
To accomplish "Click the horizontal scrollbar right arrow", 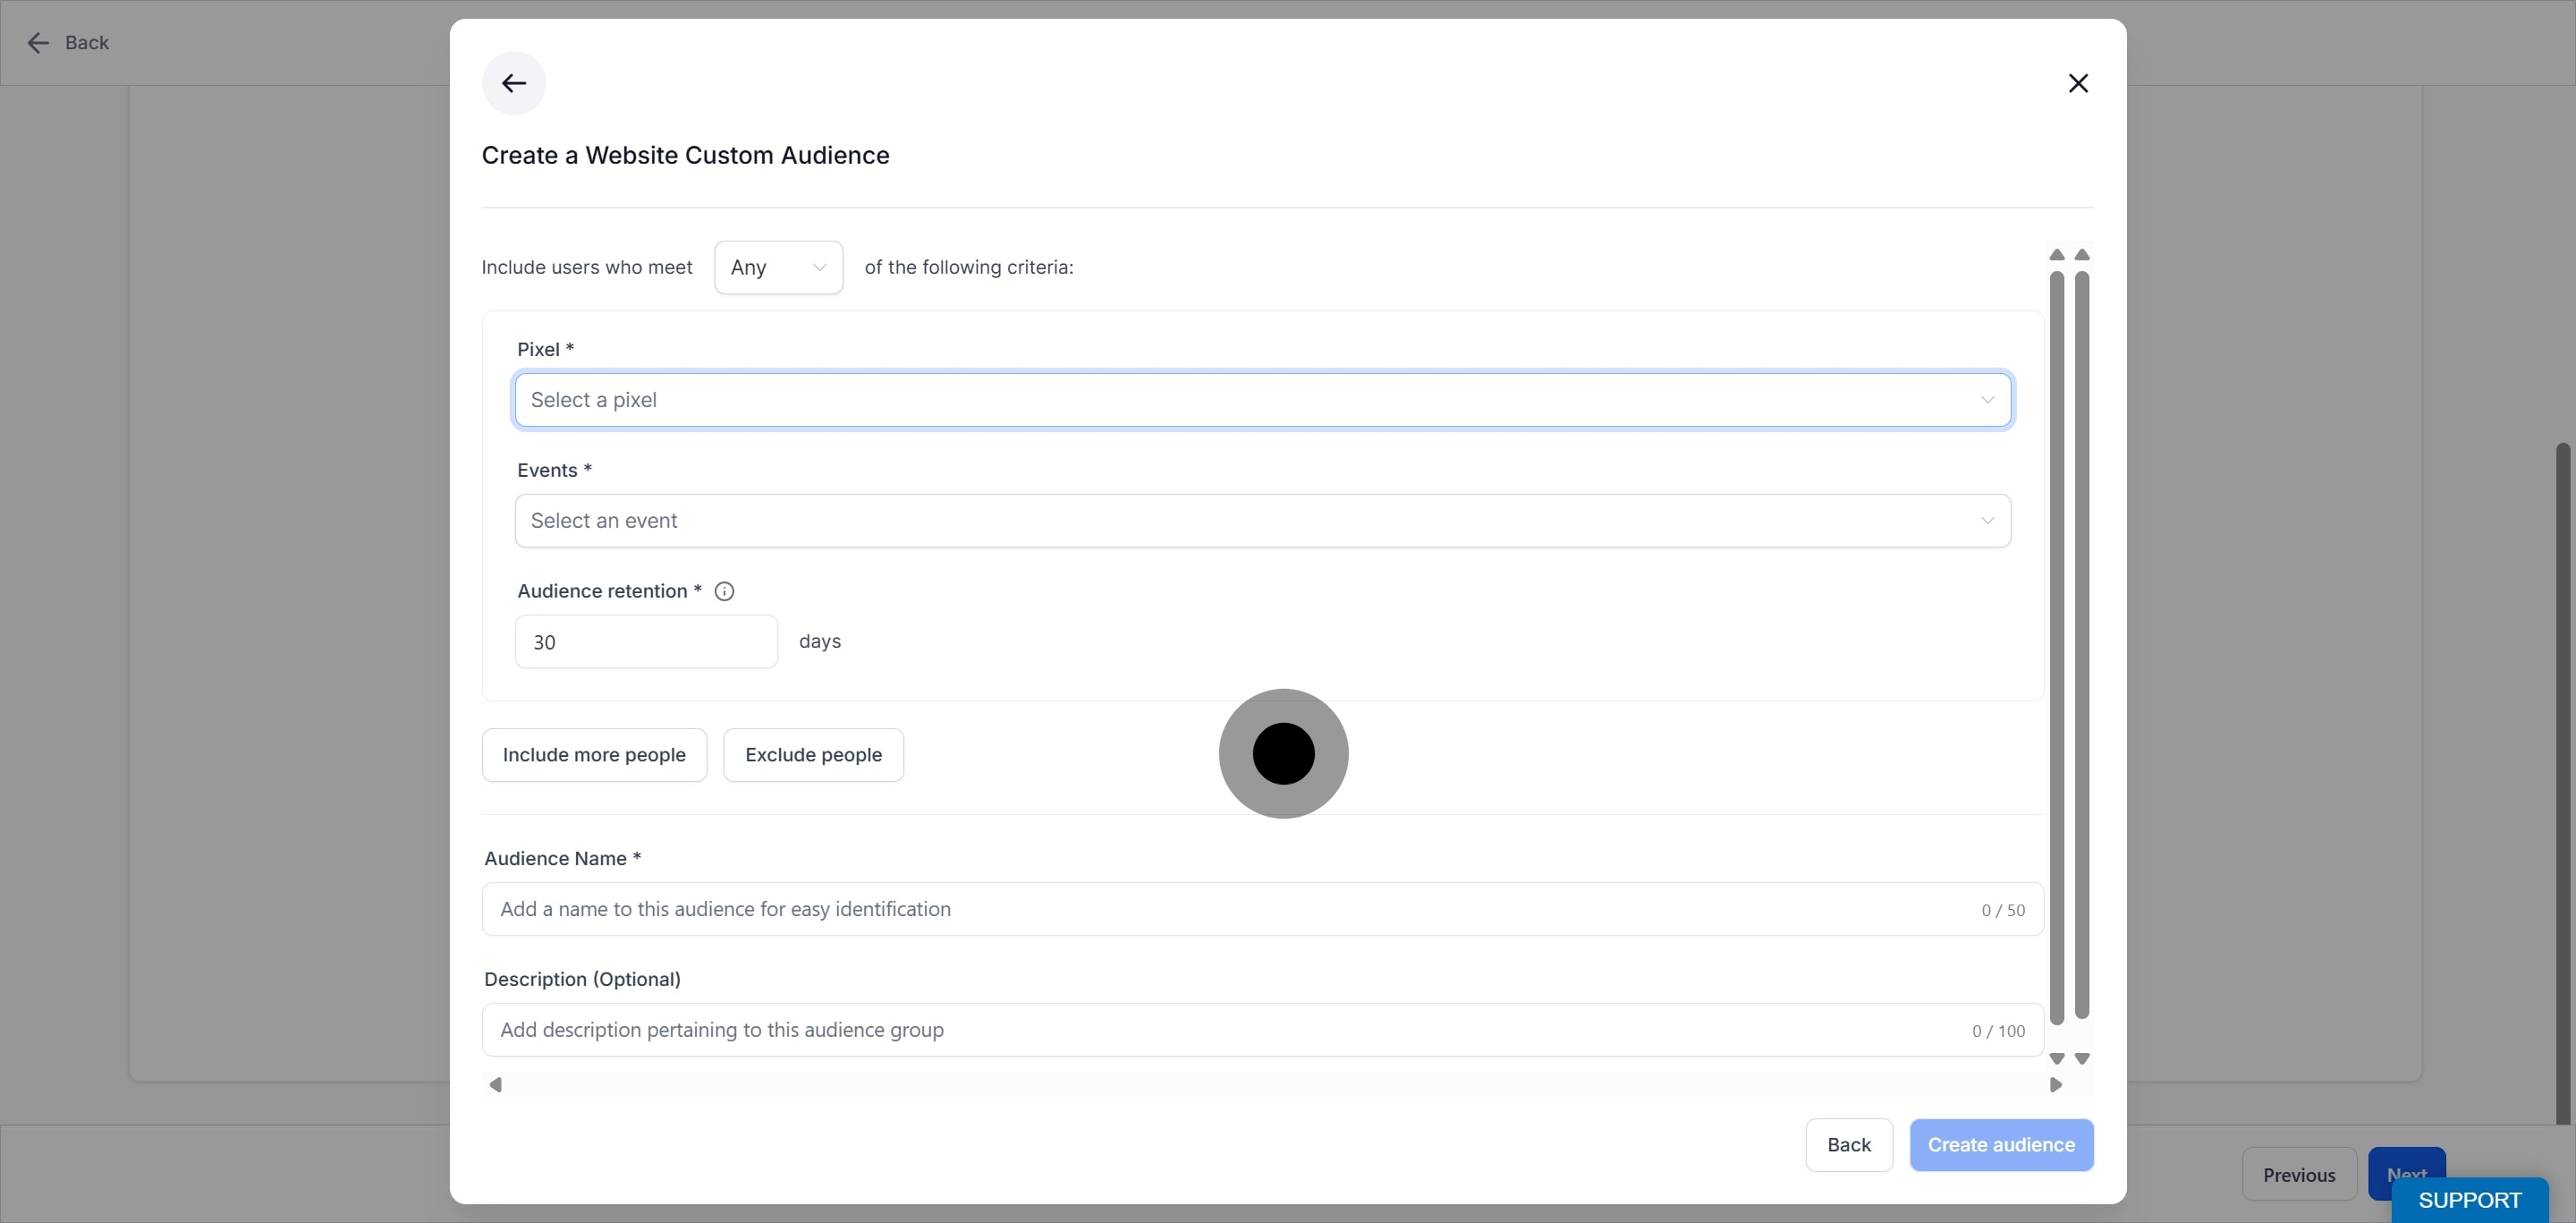I will coord(2055,1084).
